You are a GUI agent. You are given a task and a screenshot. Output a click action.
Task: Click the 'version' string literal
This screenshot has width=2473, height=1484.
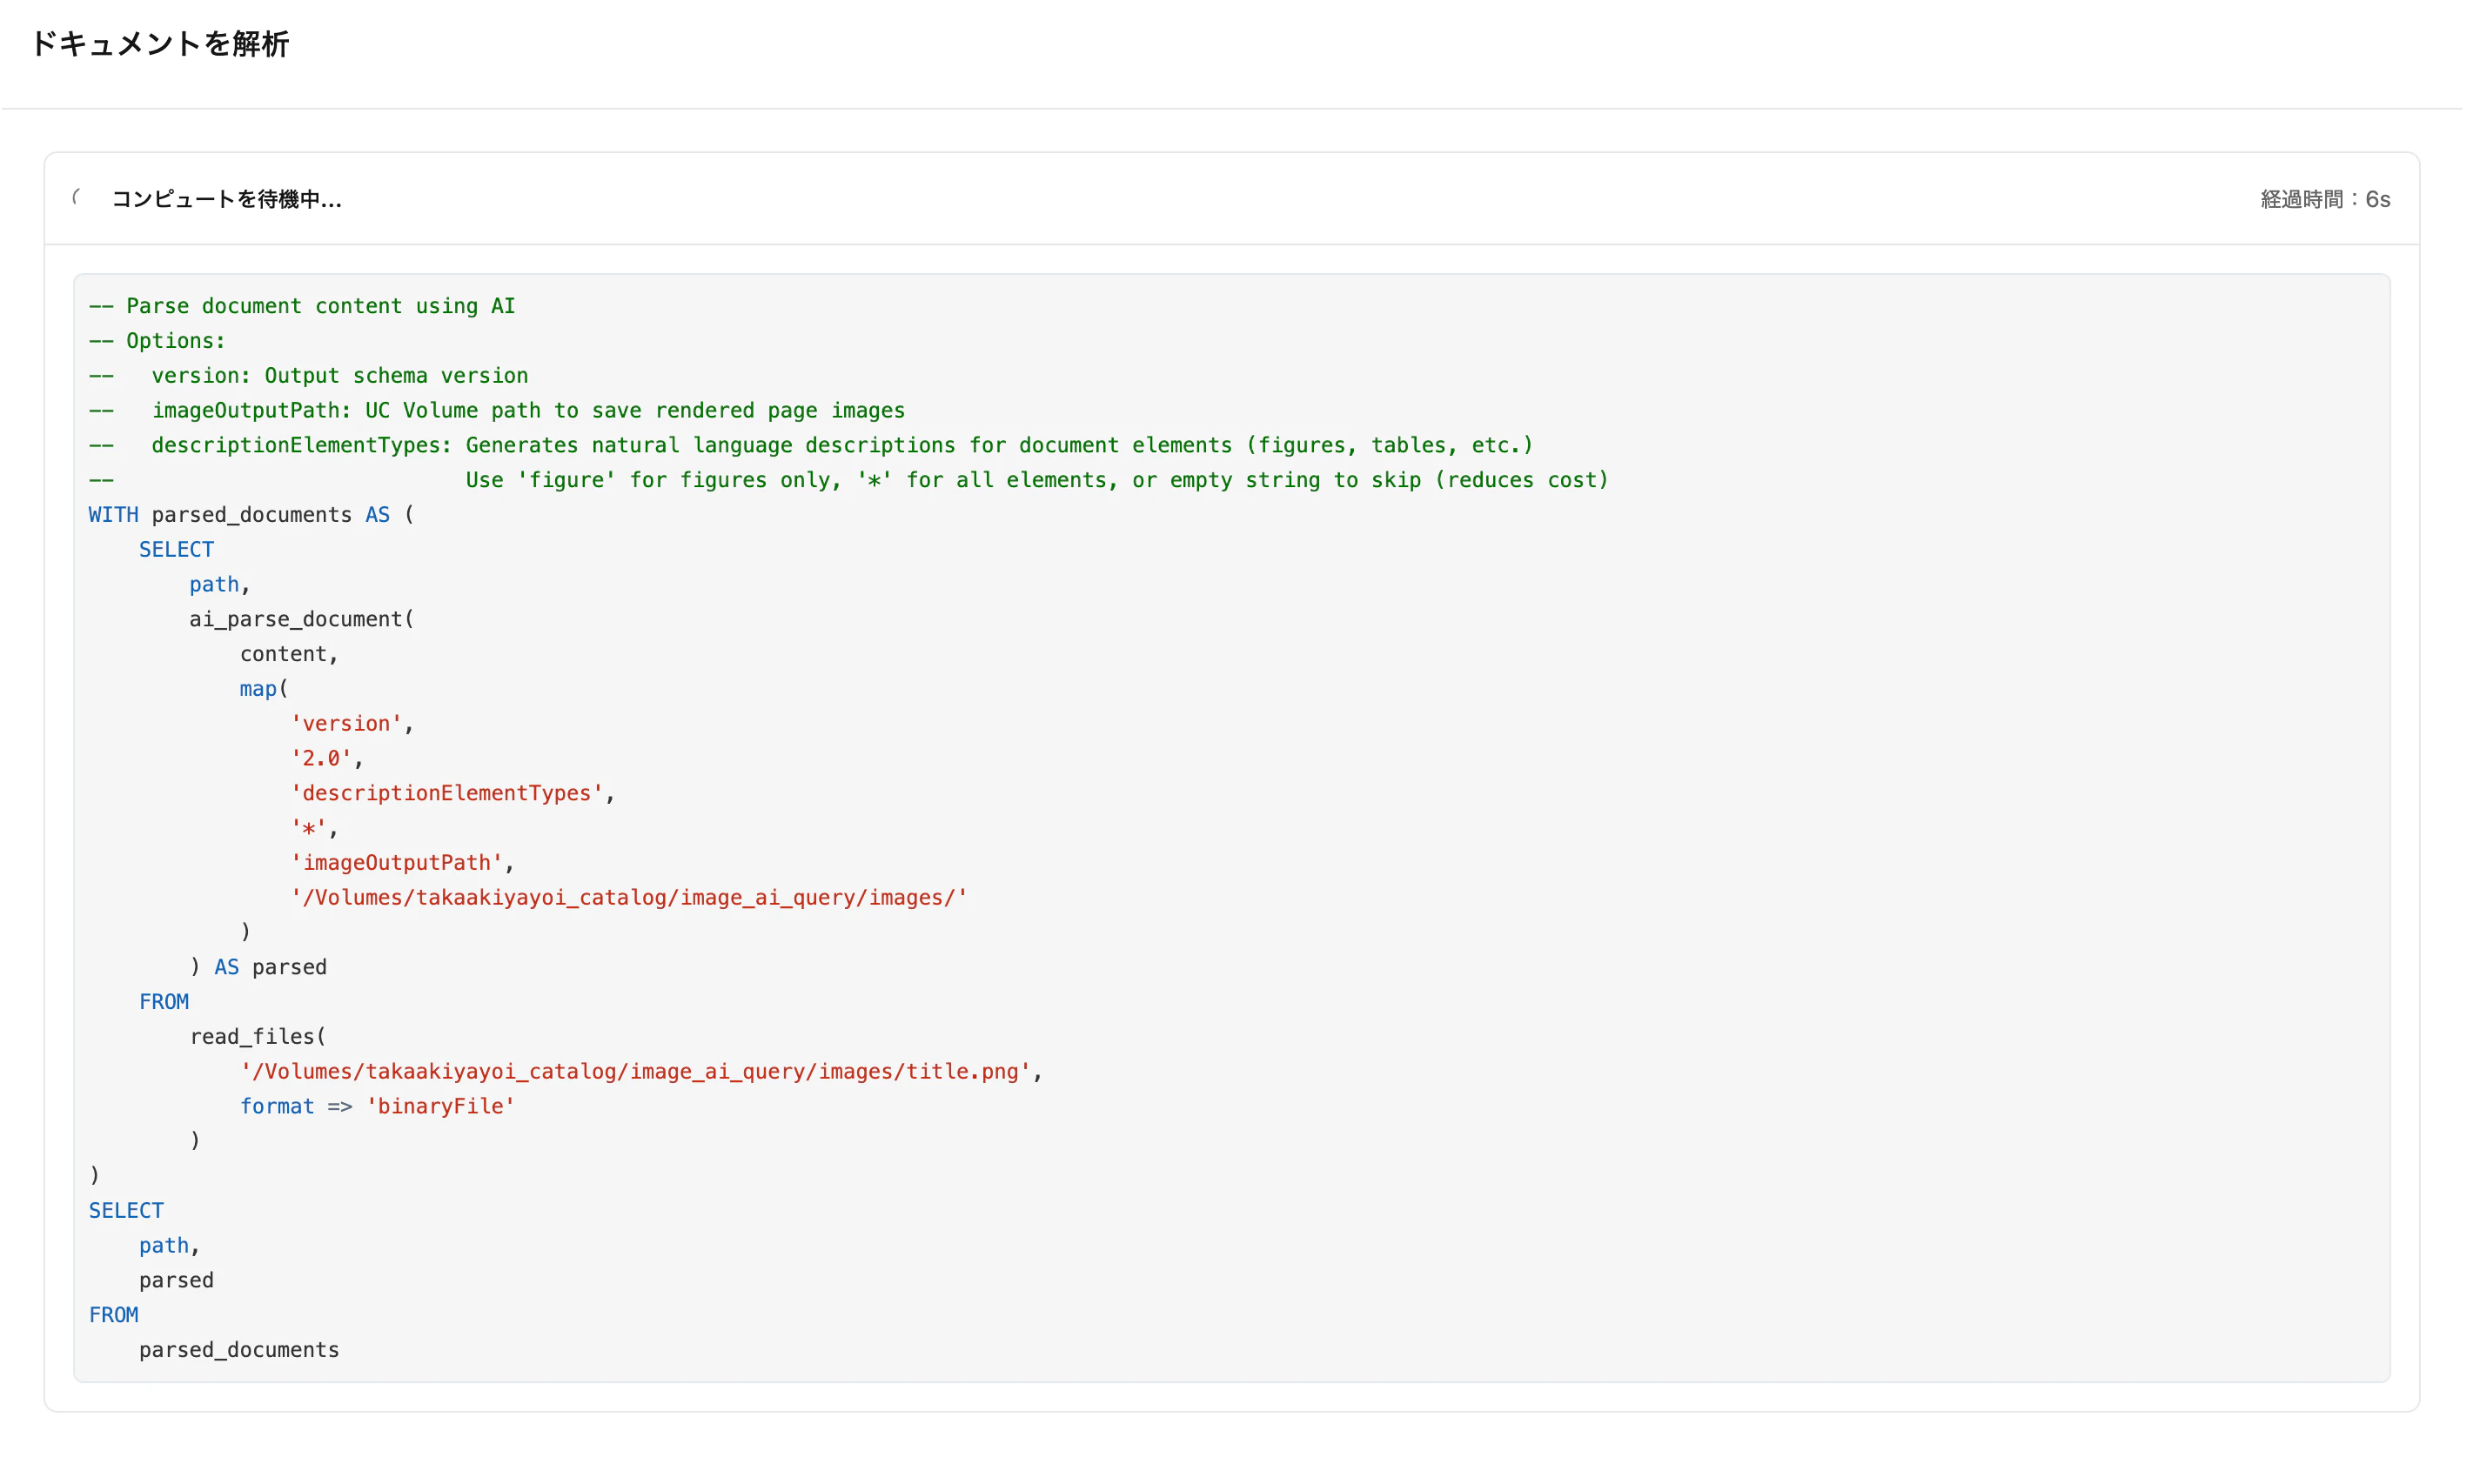(346, 724)
